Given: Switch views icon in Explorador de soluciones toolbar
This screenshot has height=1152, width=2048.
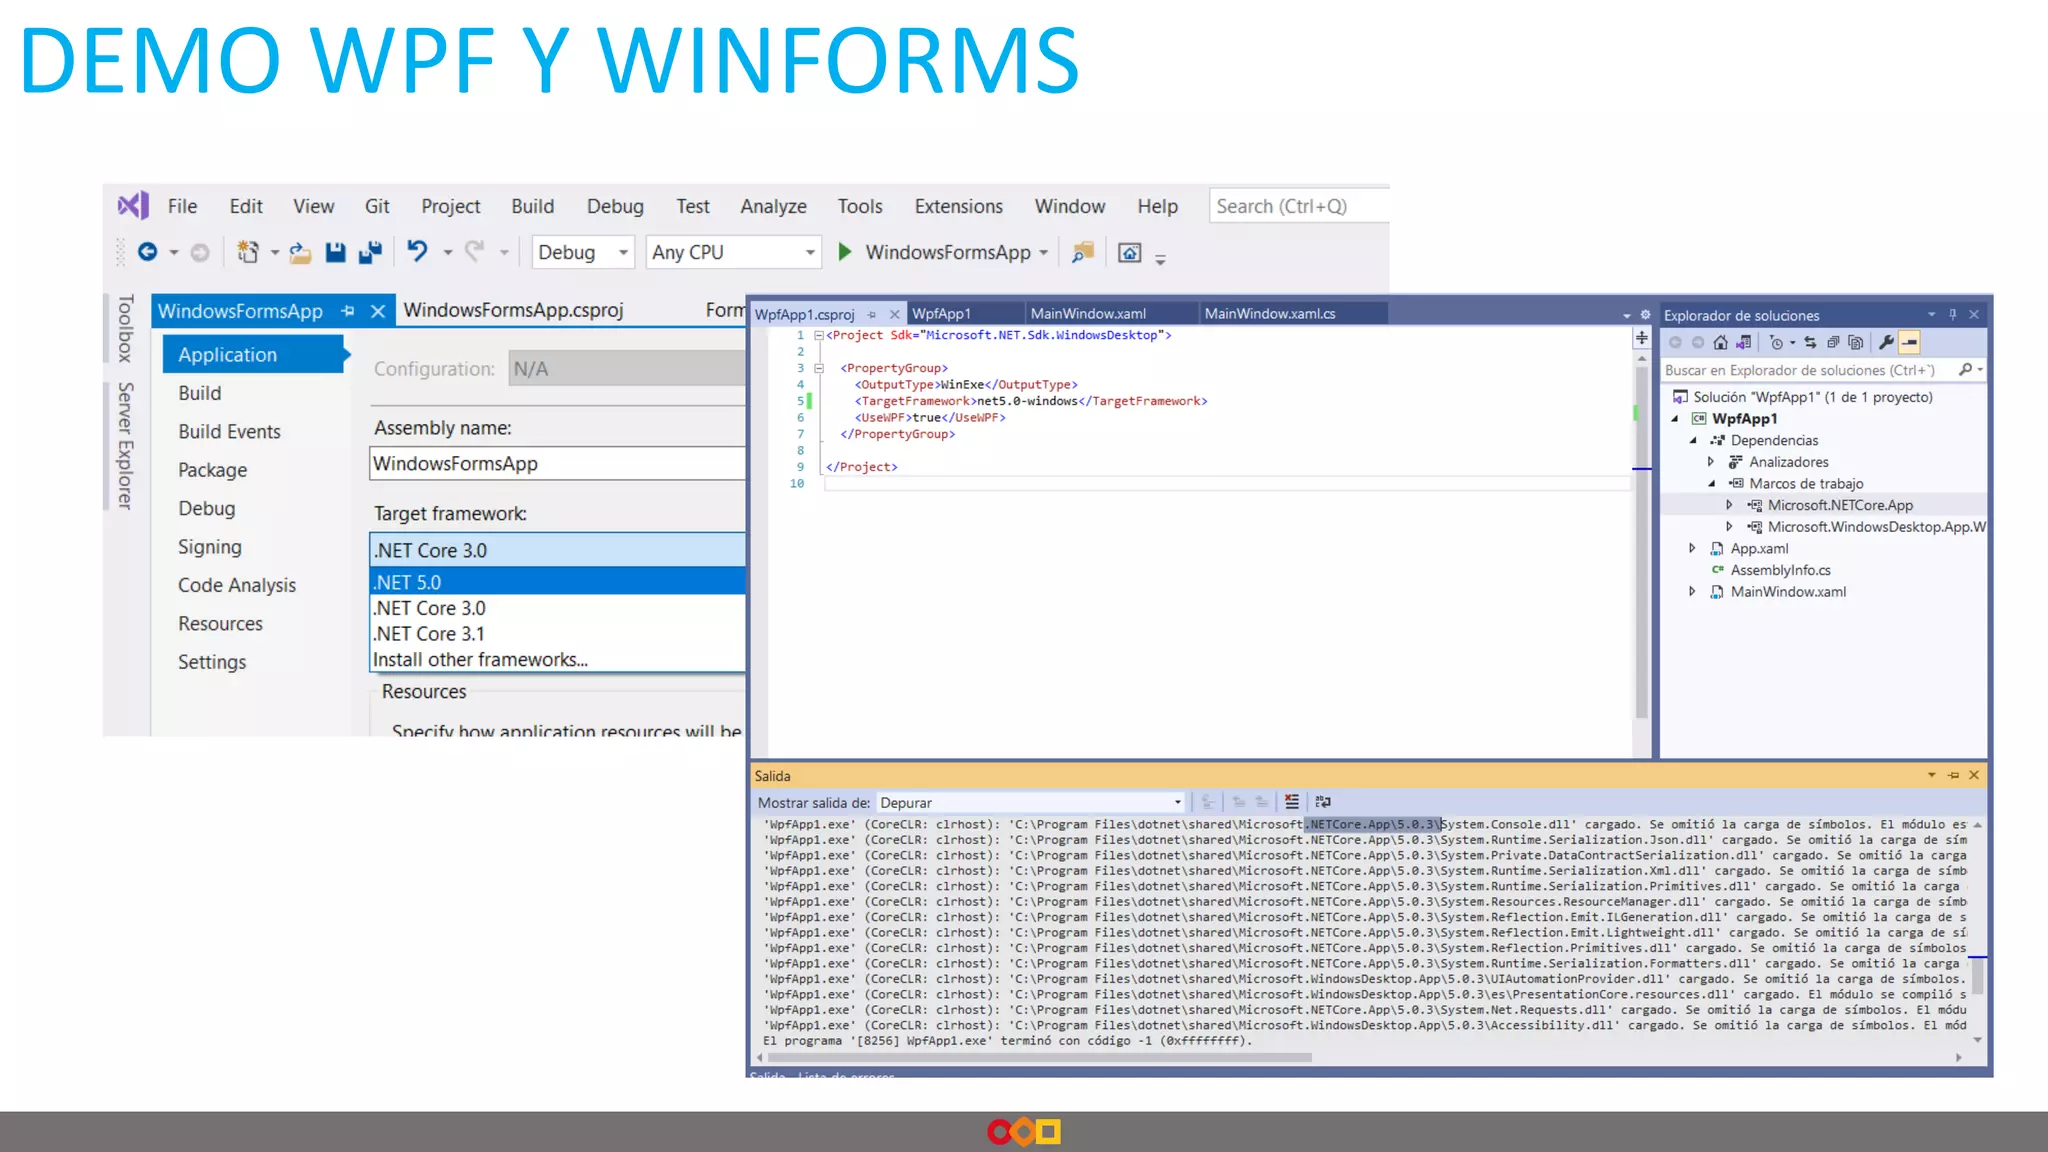Looking at the screenshot, I should (x=1743, y=343).
